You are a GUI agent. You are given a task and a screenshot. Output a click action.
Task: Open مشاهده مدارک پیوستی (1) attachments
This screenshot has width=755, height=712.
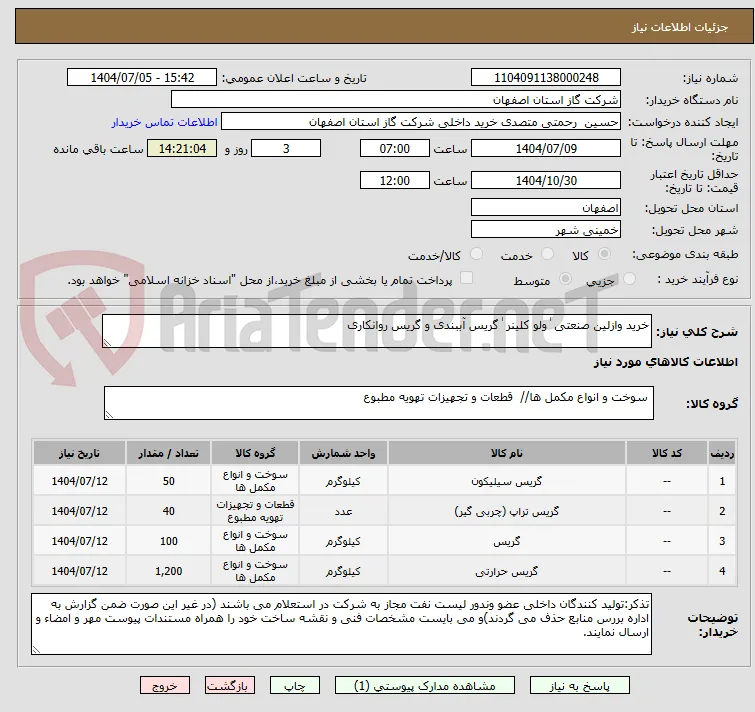point(425,686)
